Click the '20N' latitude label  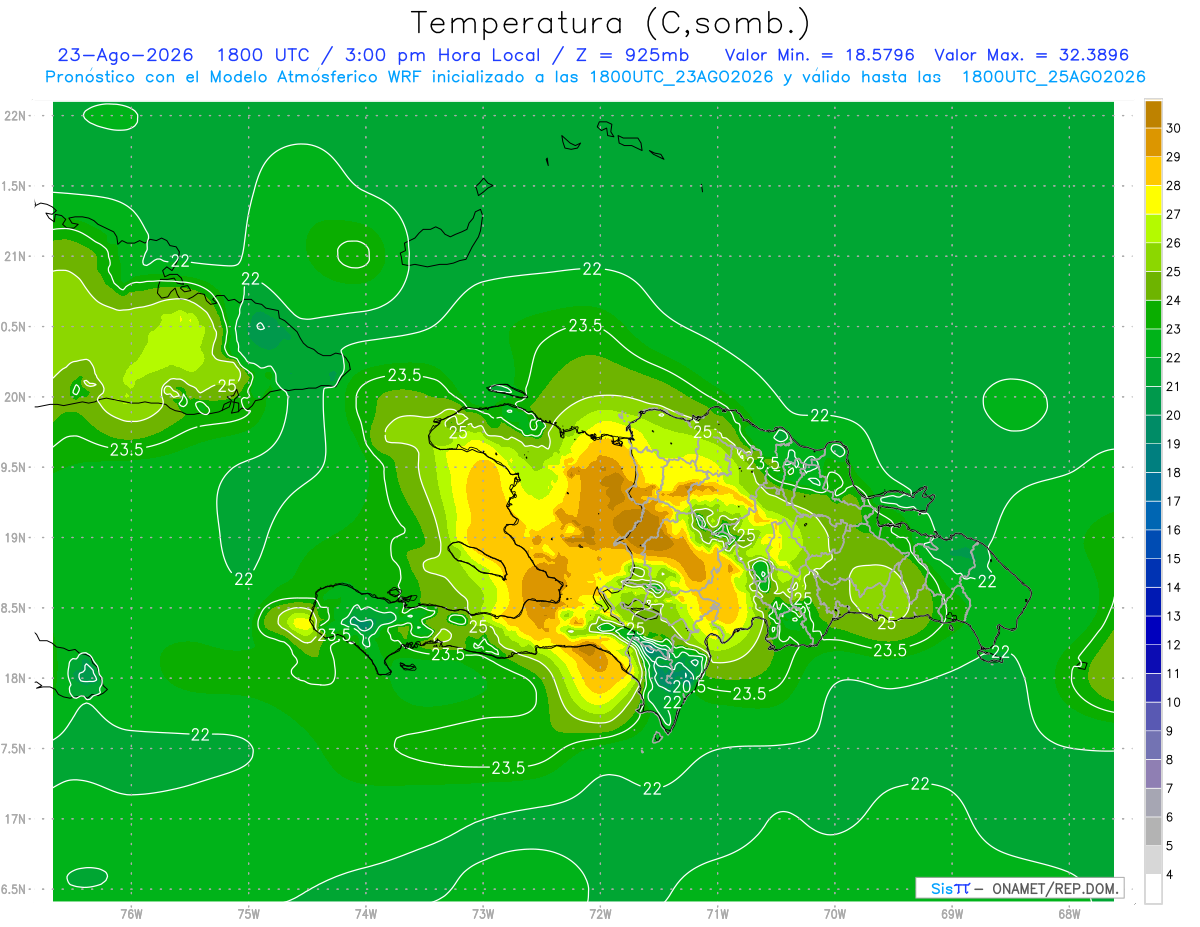click(x=17, y=397)
